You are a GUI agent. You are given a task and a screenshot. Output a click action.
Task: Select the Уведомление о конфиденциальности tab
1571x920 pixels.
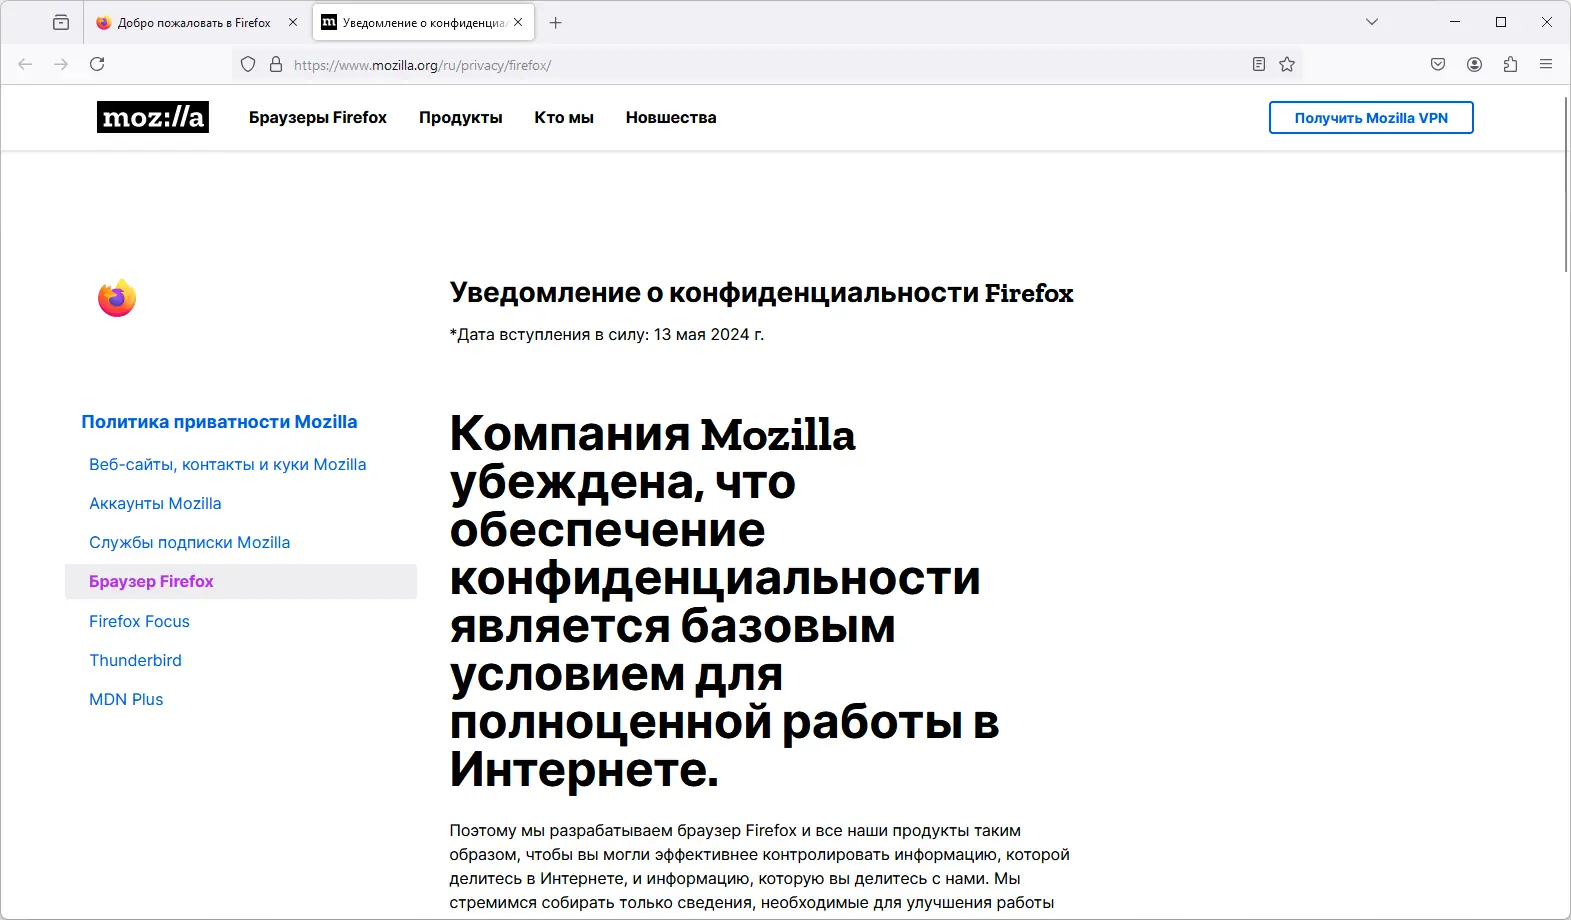pyautogui.click(x=423, y=22)
